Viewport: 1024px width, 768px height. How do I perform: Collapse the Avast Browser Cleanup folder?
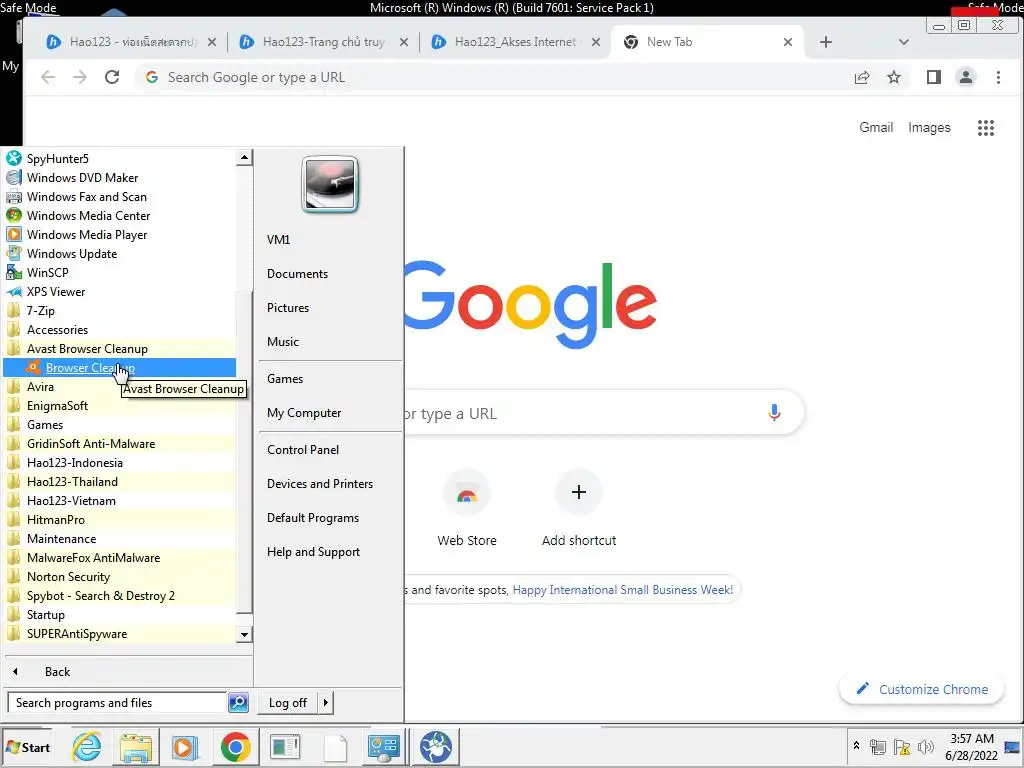pyautogui.click(x=87, y=349)
